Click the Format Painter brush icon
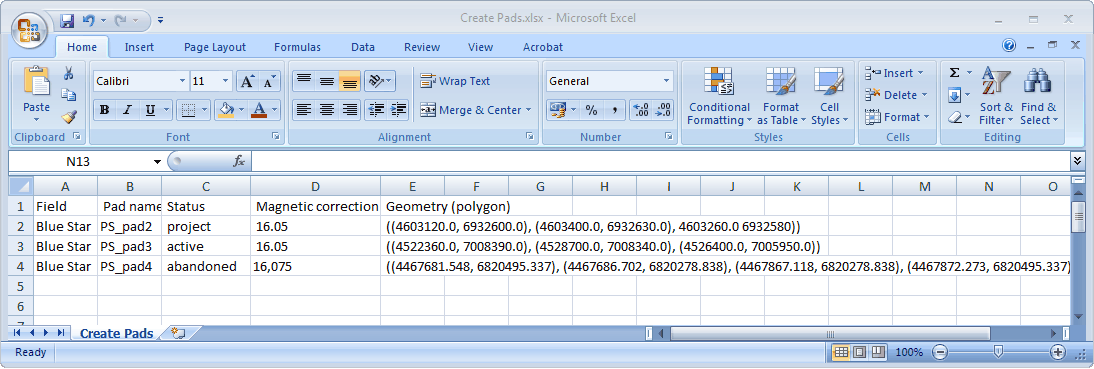The height and width of the screenshot is (369, 1094). (68, 116)
